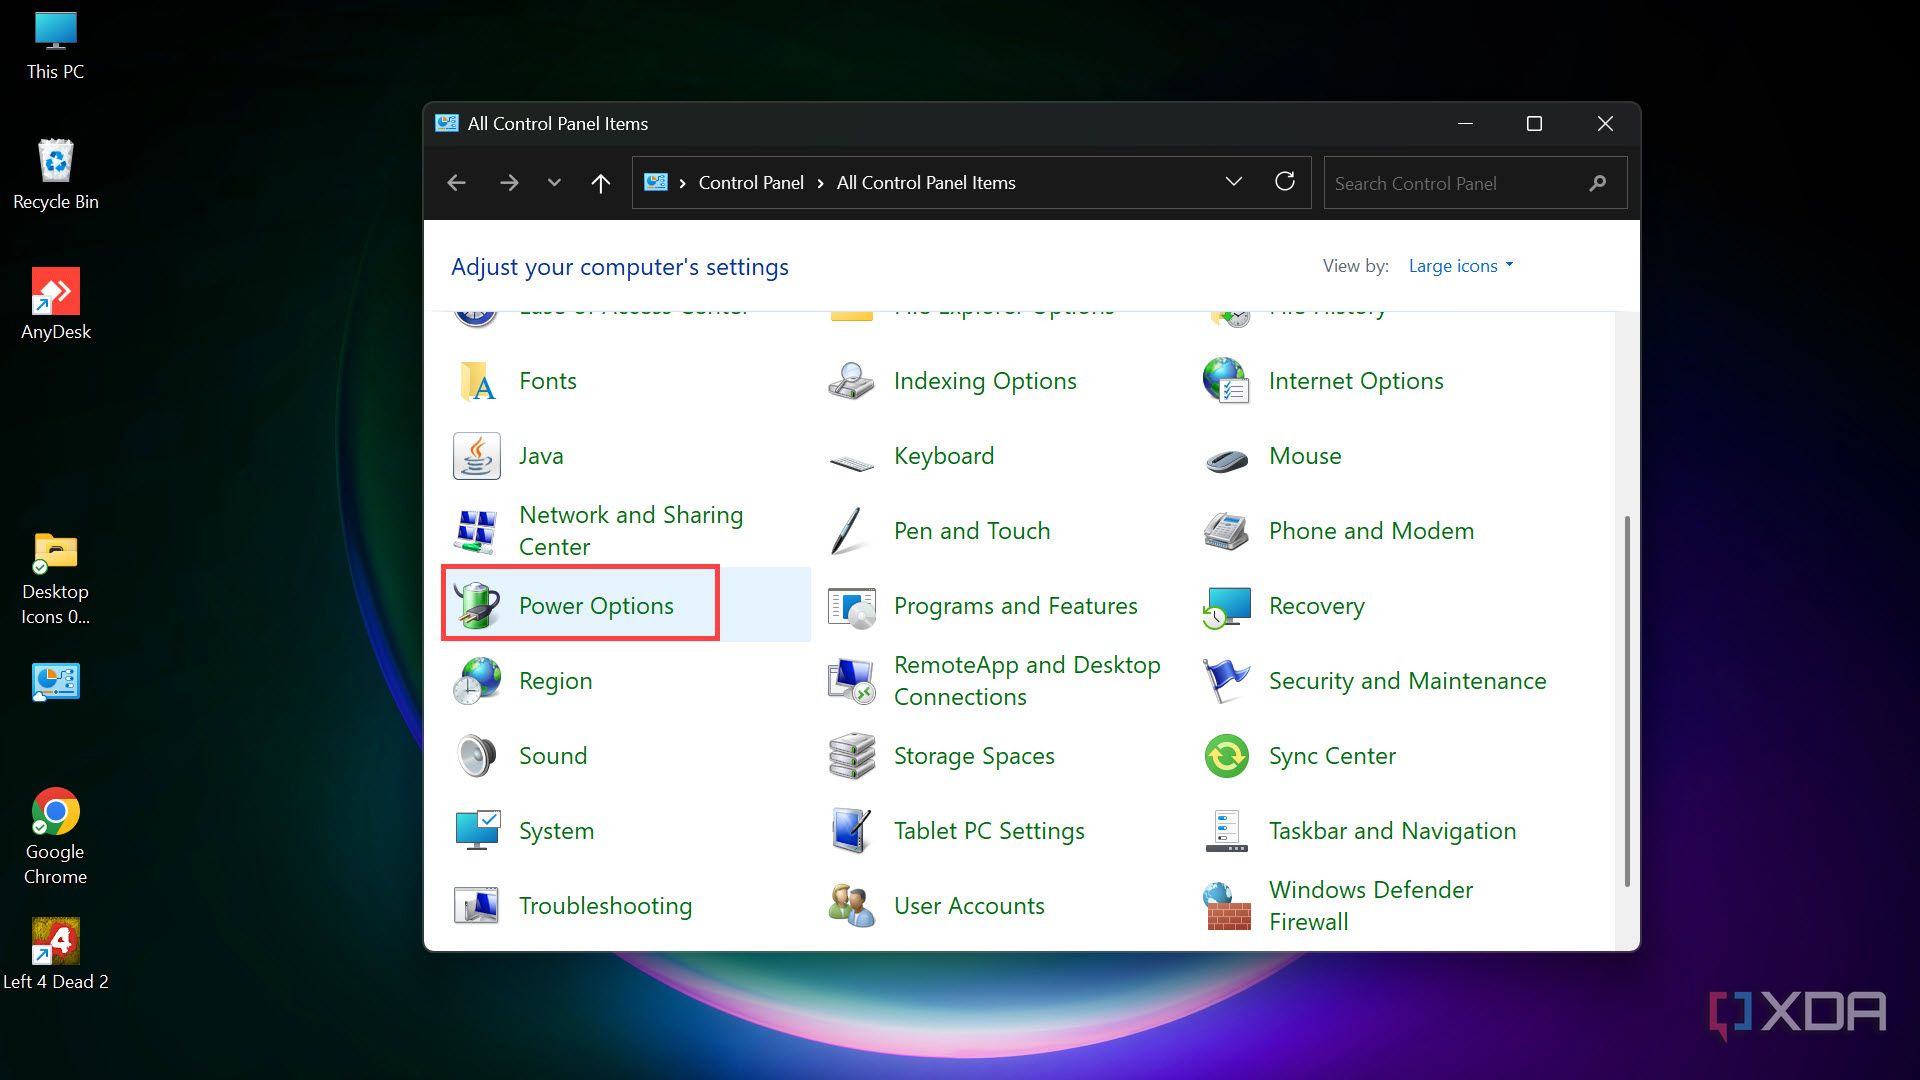Open Programs and Features link
The image size is (1920, 1080).
click(x=1015, y=606)
